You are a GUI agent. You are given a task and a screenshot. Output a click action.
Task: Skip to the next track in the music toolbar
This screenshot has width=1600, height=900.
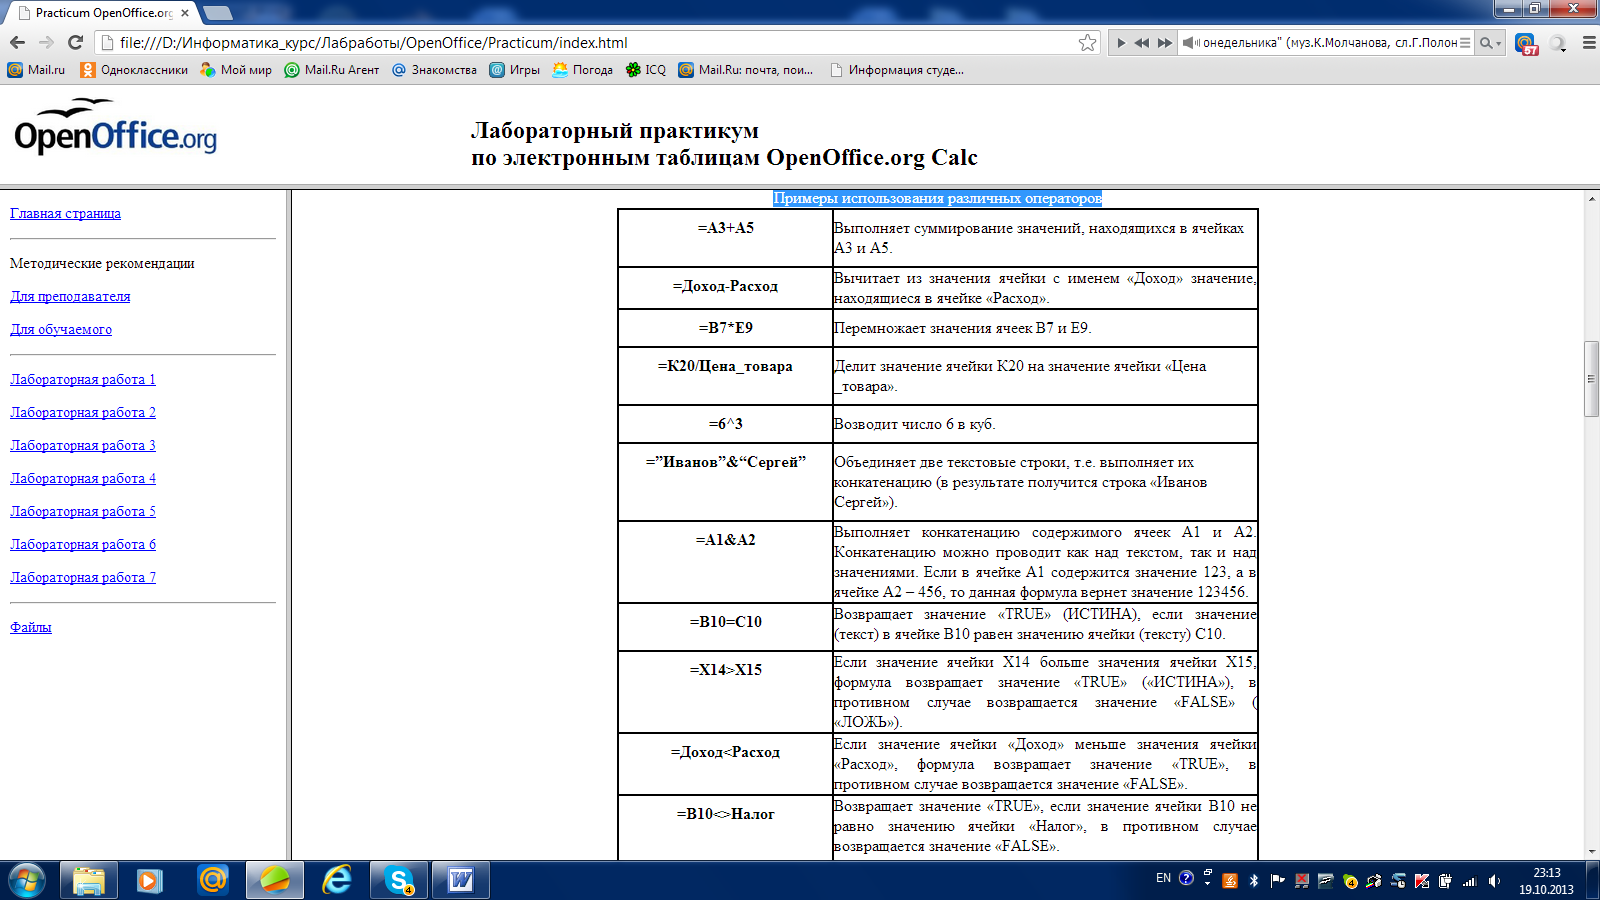pos(1164,43)
